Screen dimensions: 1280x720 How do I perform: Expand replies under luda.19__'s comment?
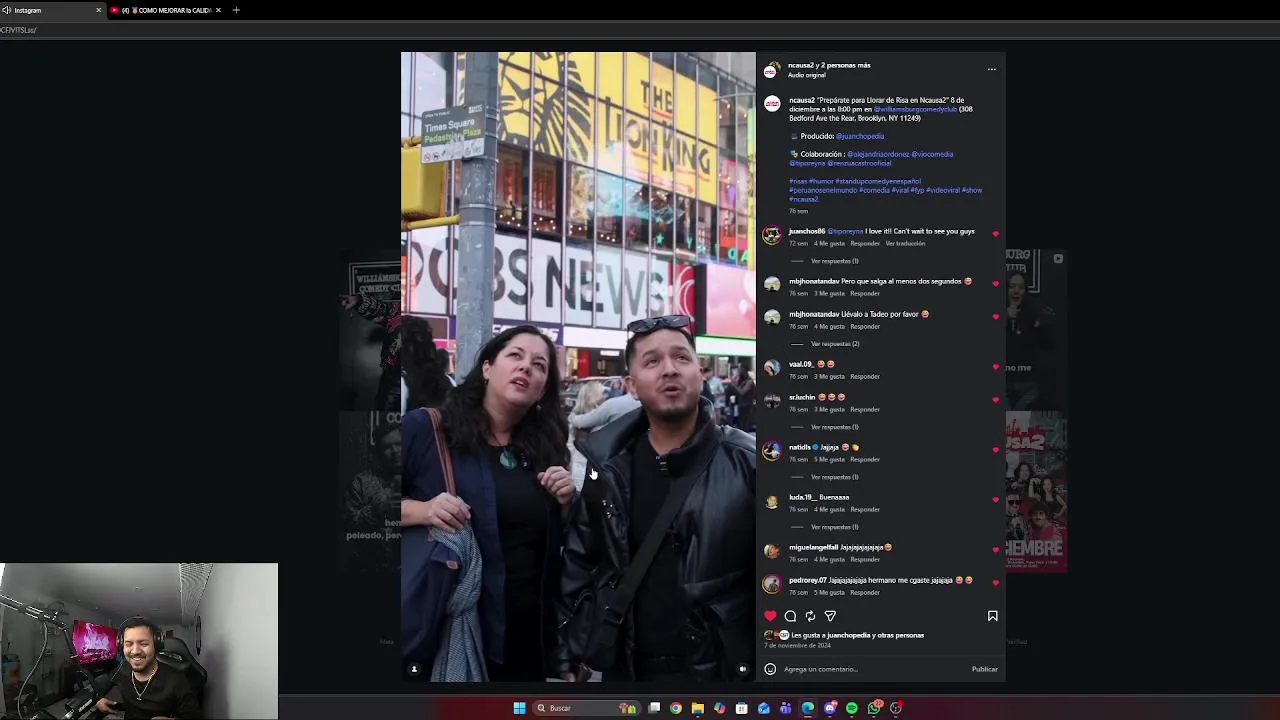coord(834,527)
